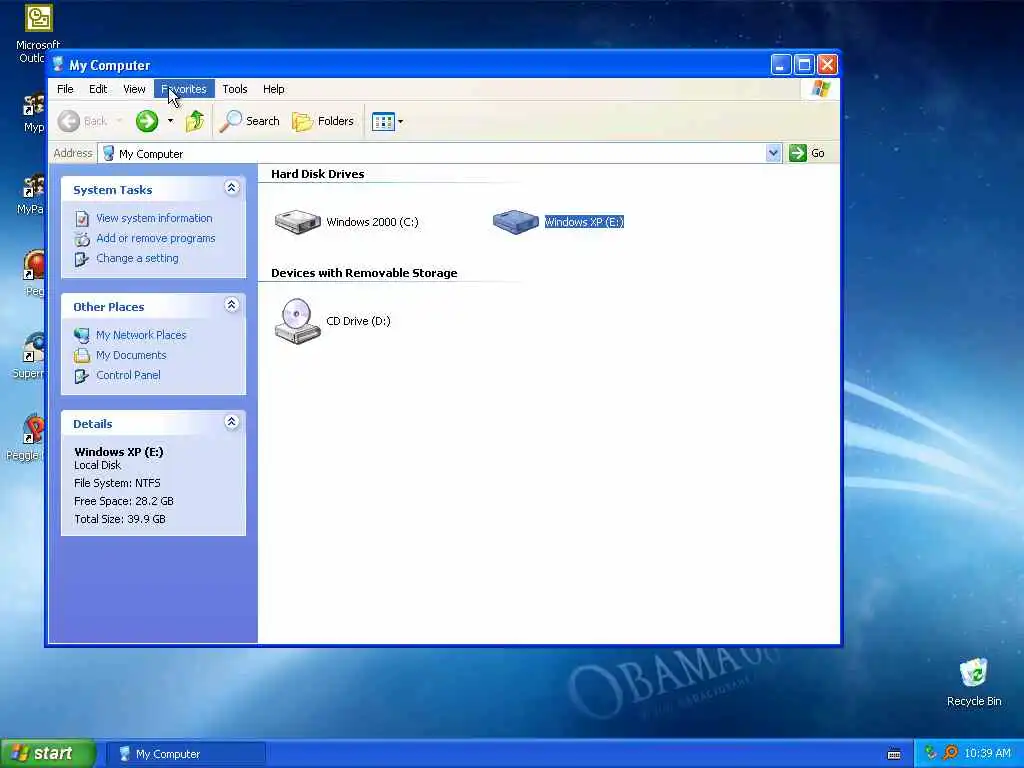Viewport: 1024px width, 768px height.
Task: Click the Total Size: 39.9 GB text
Action: [x=120, y=519]
